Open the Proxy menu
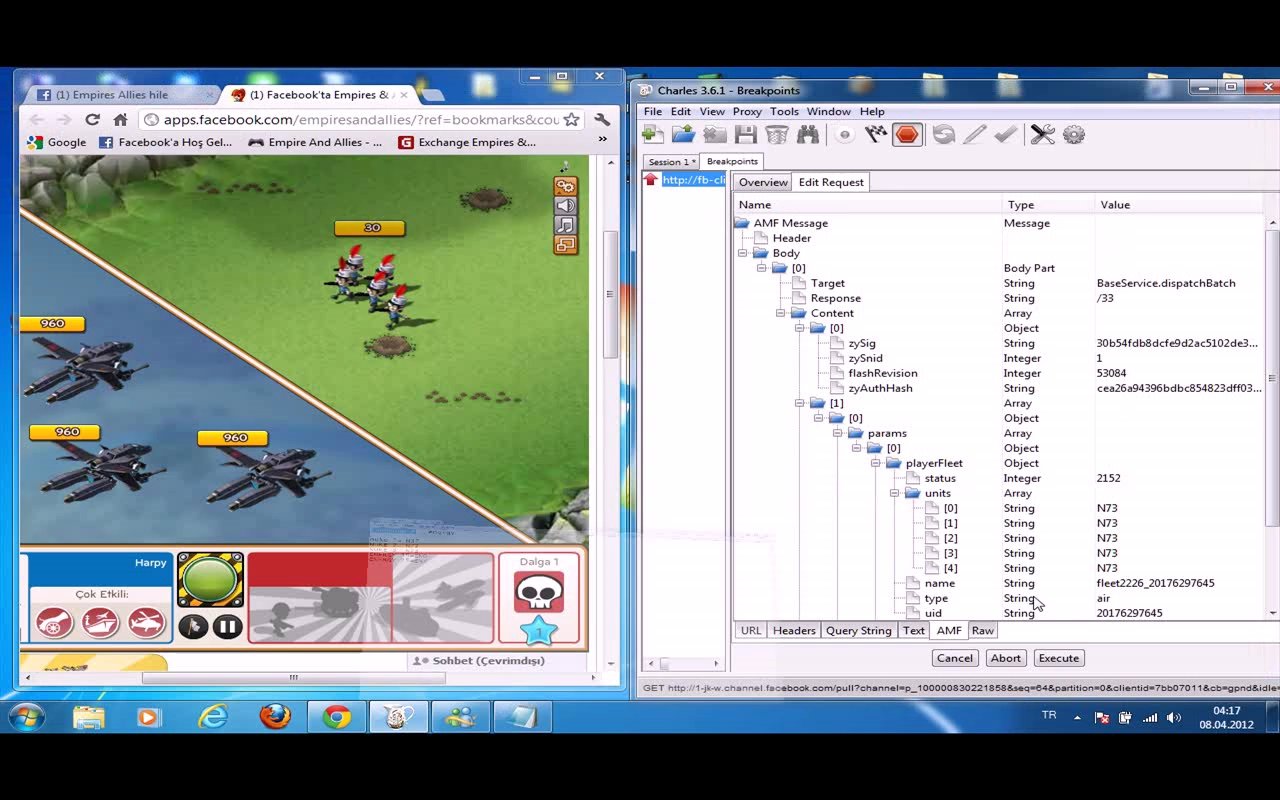 [747, 111]
